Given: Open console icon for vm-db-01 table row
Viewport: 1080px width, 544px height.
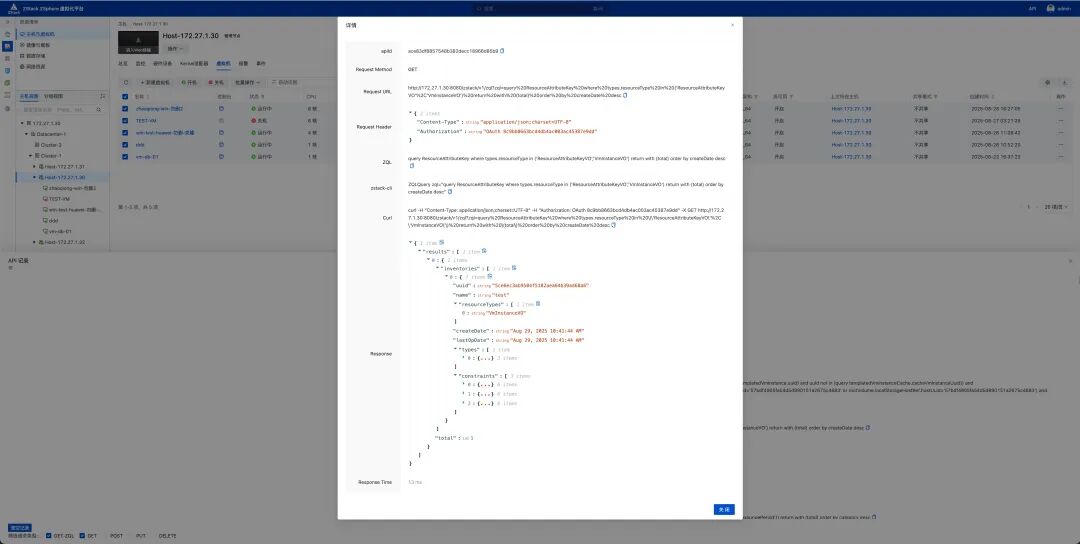Looking at the screenshot, I should point(221,156).
